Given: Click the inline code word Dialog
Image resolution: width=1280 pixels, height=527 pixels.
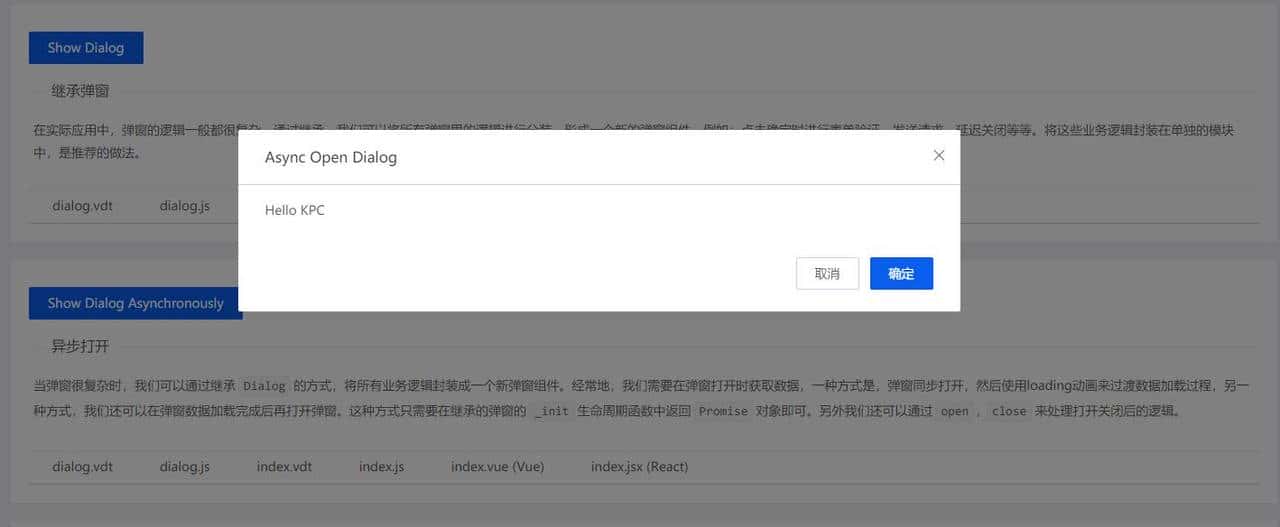Looking at the screenshot, I should pos(264,386).
